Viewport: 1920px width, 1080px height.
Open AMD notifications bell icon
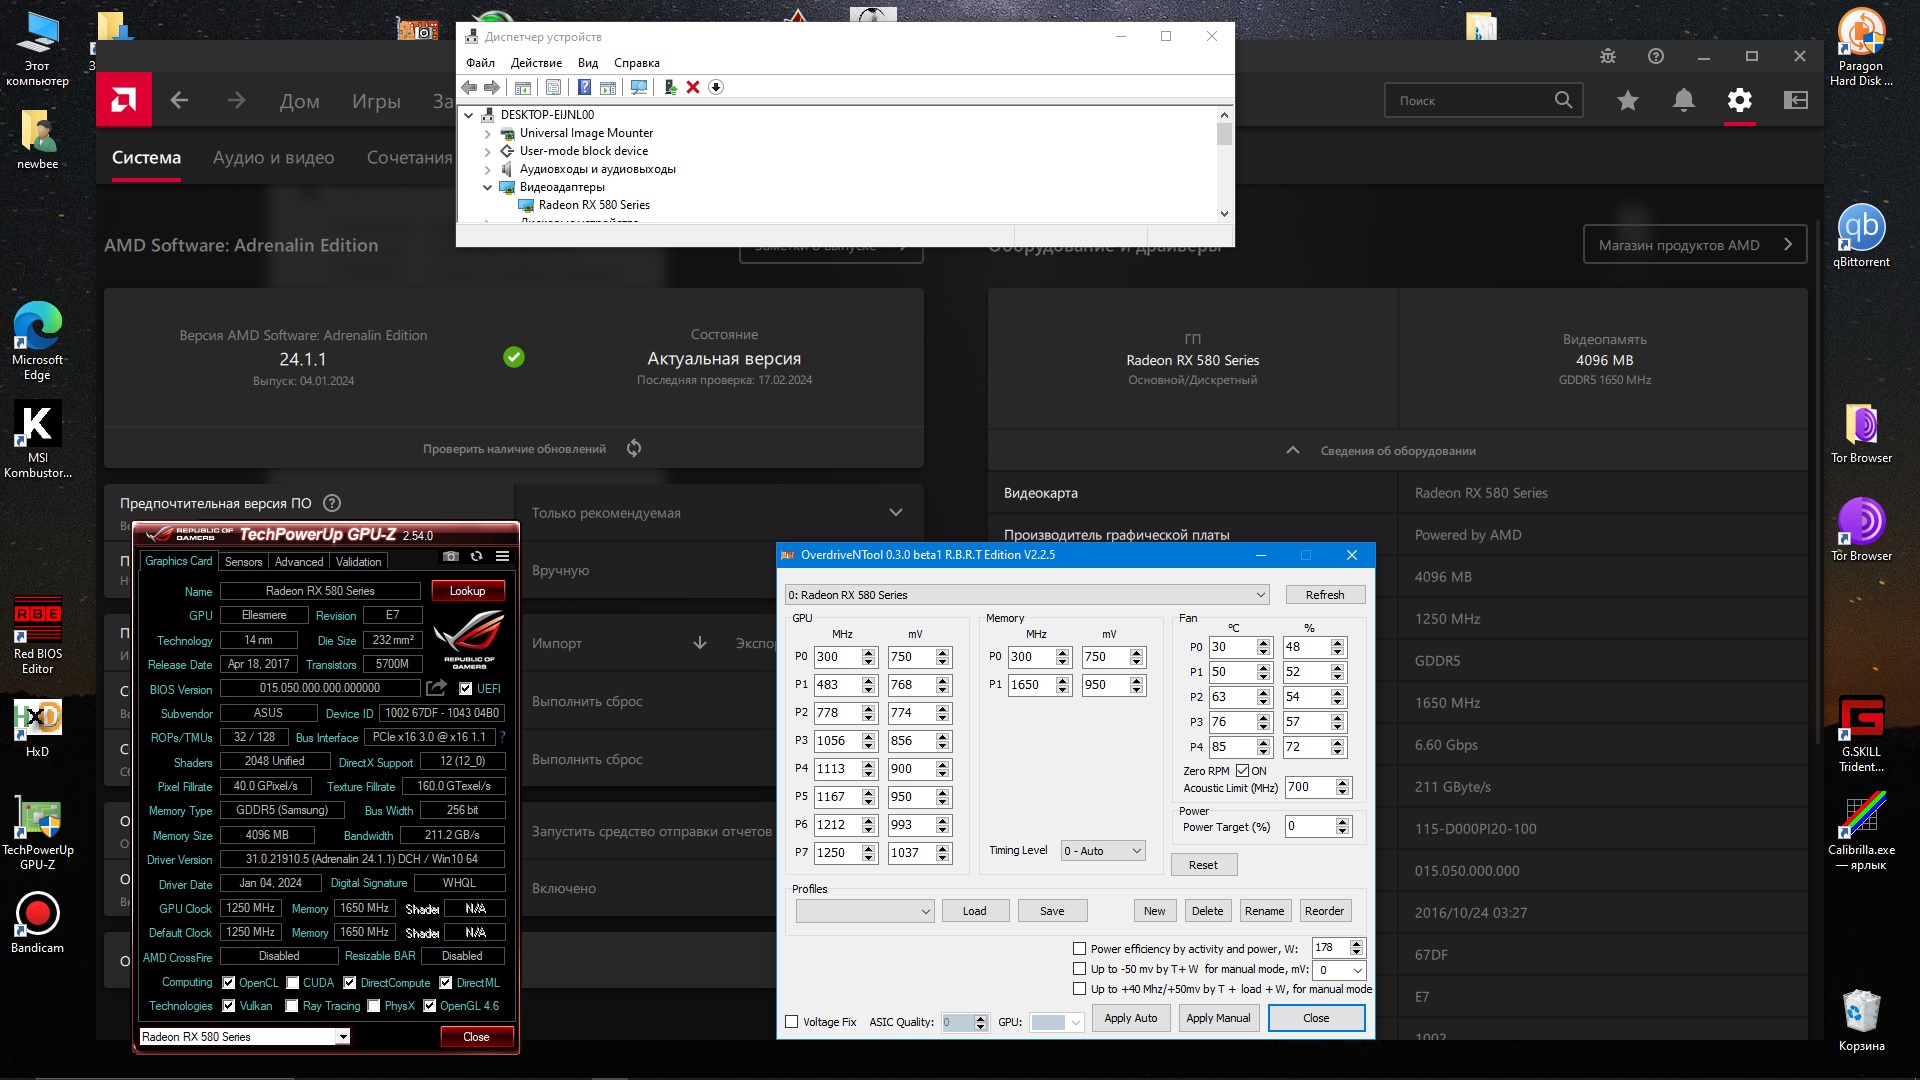point(1684,100)
